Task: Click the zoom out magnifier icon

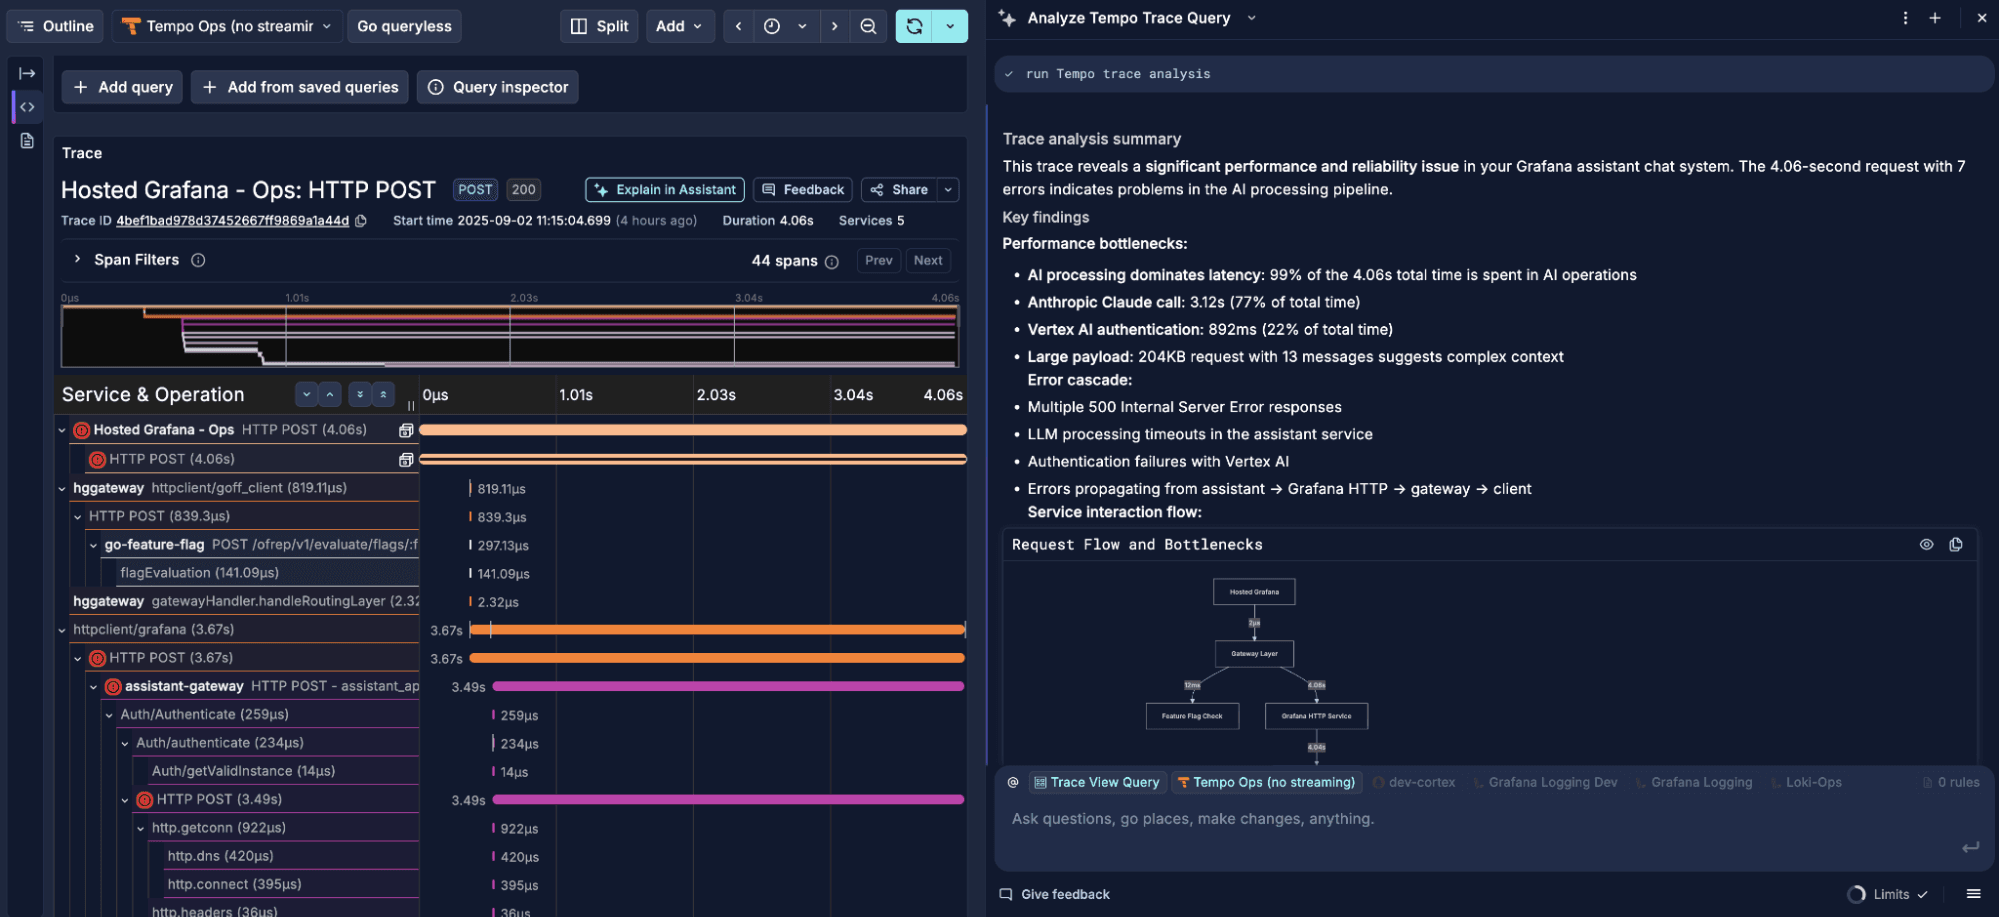Action: coord(868,26)
